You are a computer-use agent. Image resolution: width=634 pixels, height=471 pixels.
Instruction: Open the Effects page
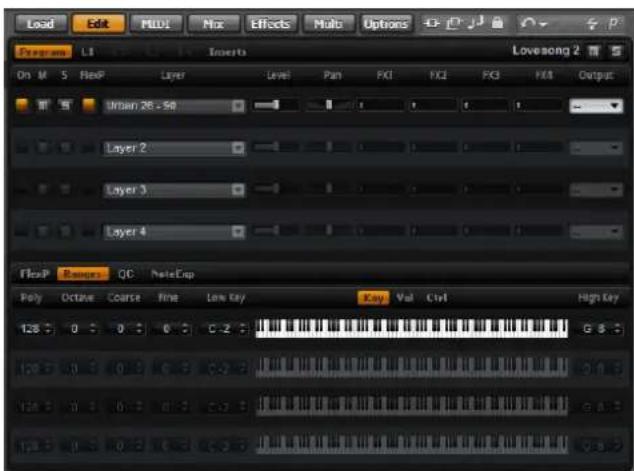271,23
